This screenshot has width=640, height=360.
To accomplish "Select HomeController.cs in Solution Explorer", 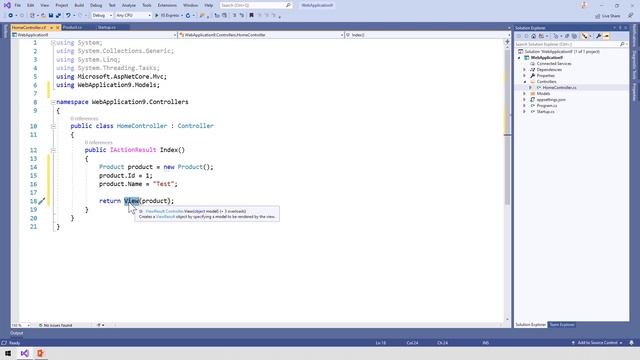I will (x=559, y=88).
